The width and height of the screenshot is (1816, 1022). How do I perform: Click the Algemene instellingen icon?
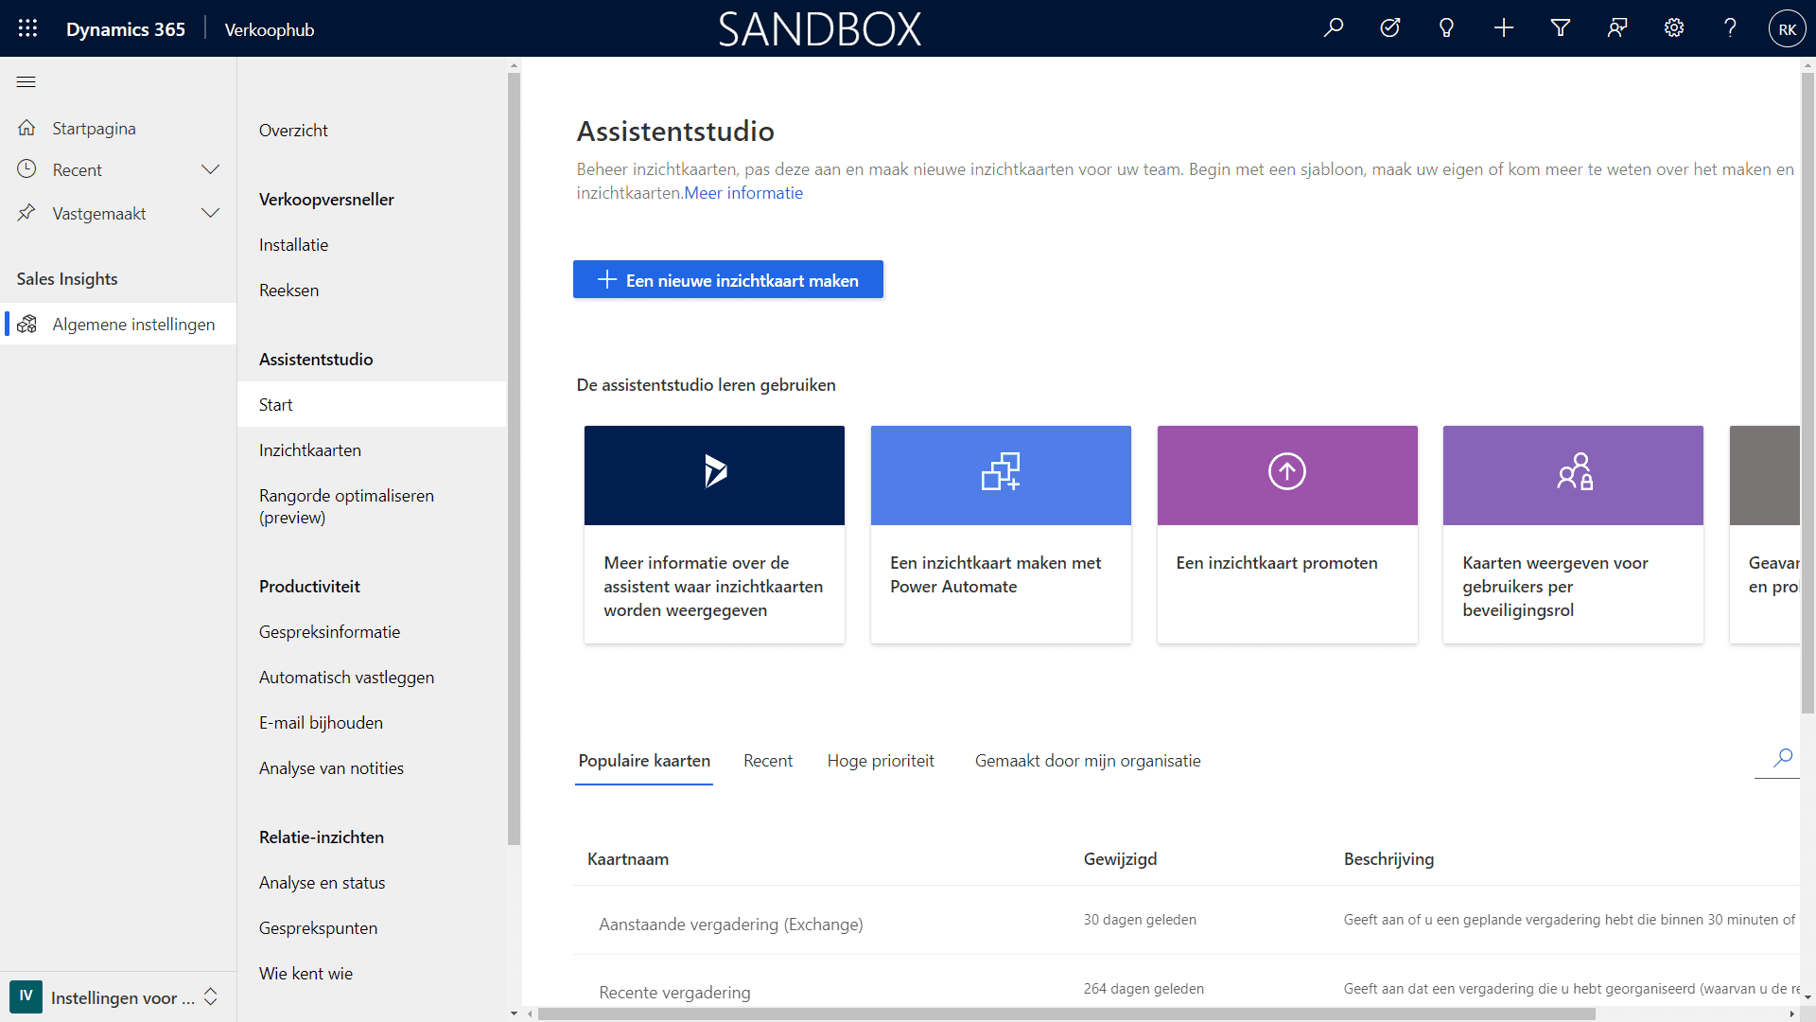click(27, 324)
